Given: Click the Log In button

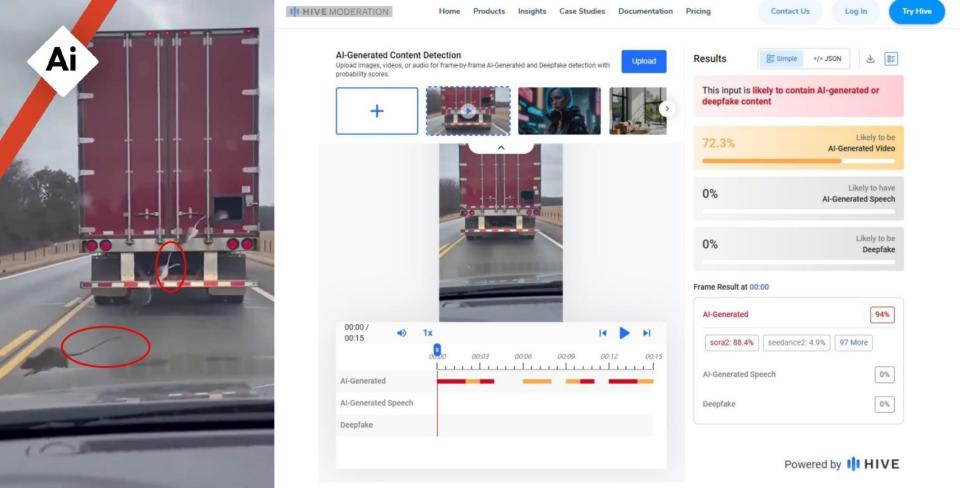Looking at the screenshot, I should 856,11.
